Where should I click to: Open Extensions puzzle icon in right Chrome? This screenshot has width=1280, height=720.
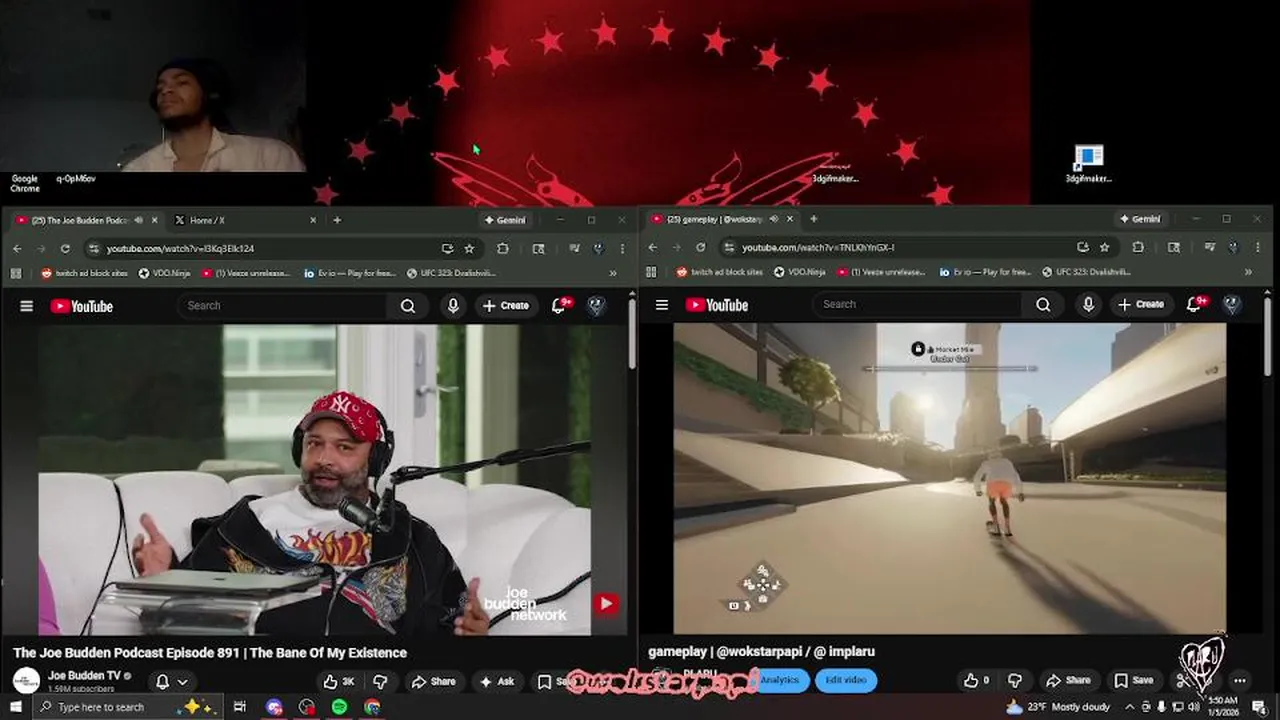[x=1138, y=247]
